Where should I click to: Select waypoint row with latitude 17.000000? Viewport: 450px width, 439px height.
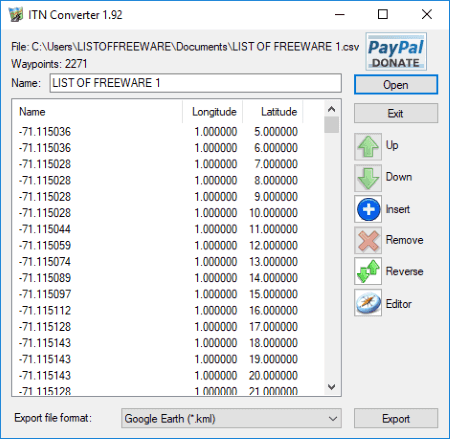(158, 327)
